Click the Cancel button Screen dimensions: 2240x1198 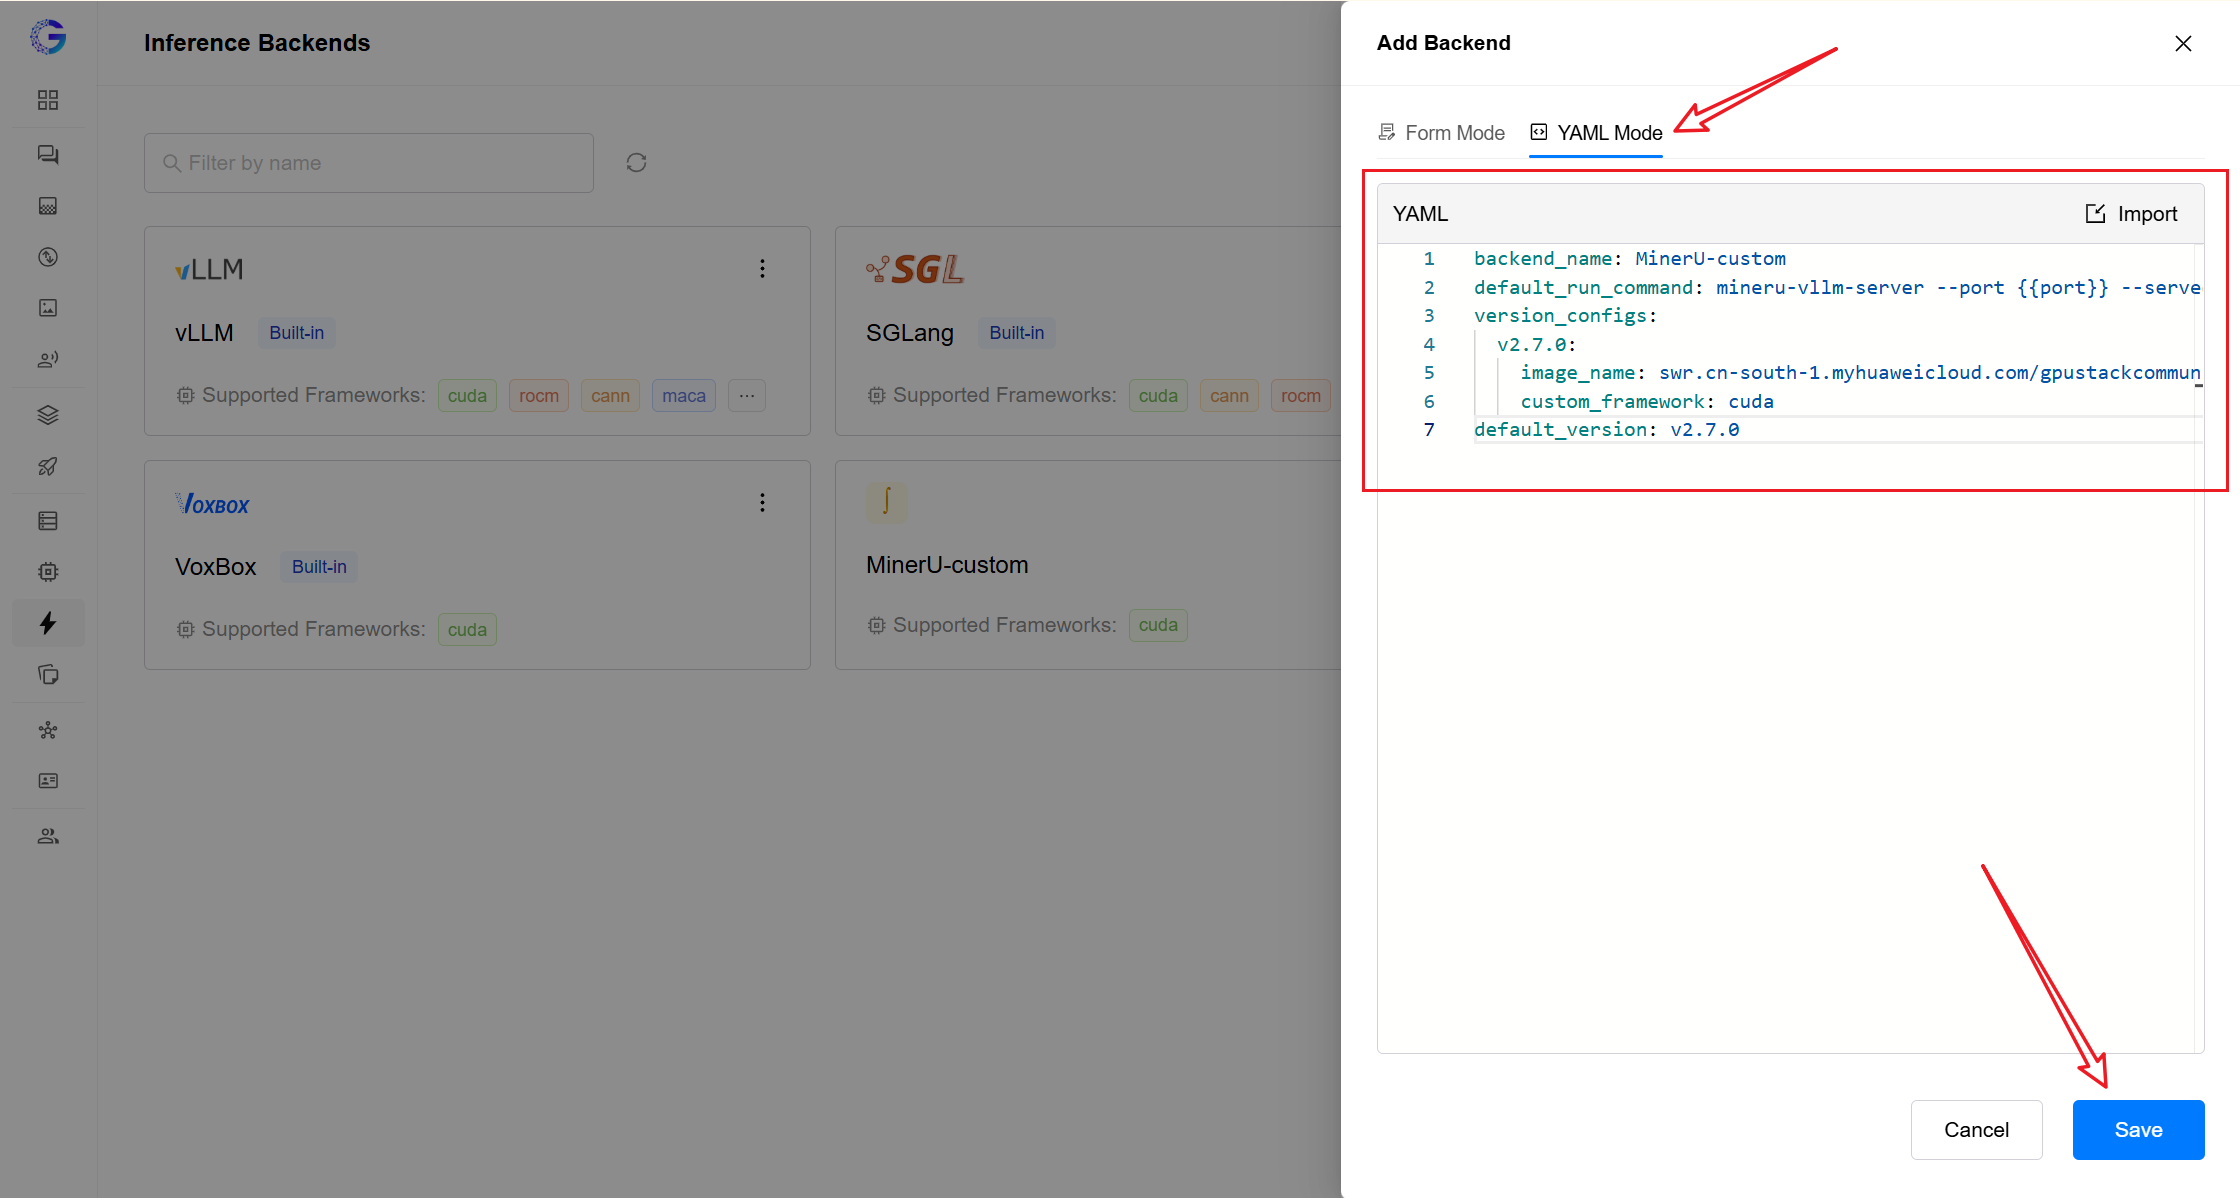tap(1976, 1130)
